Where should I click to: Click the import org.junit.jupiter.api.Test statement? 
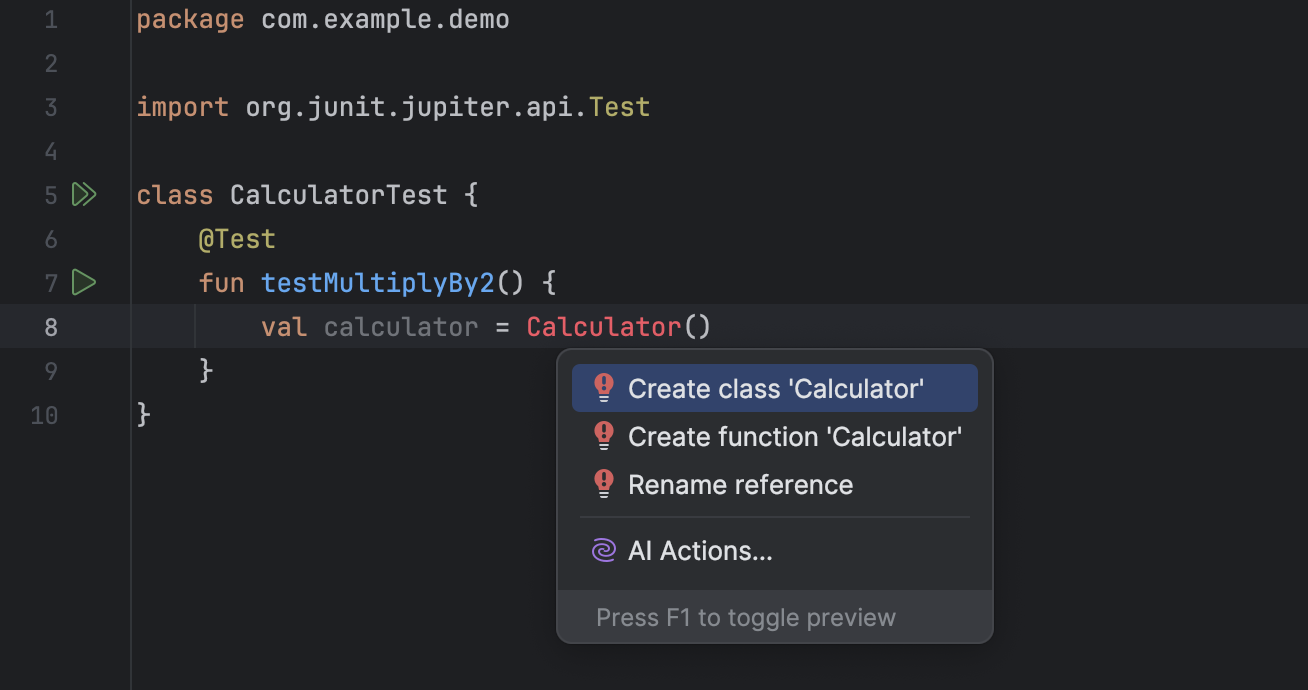[x=395, y=106]
